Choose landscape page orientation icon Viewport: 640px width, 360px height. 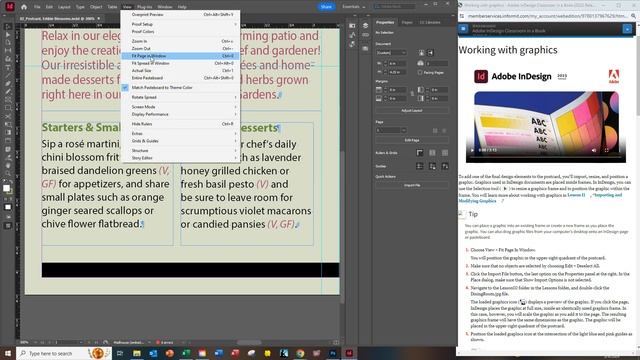tap(430, 53)
